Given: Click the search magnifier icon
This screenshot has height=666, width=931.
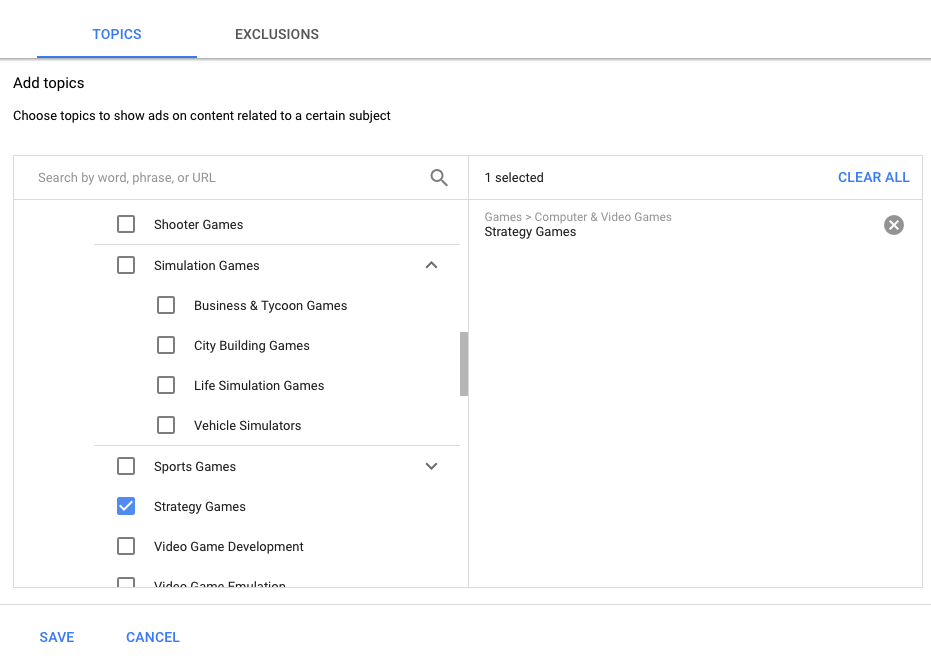Looking at the screenshot, I should [x=439, y=178].
